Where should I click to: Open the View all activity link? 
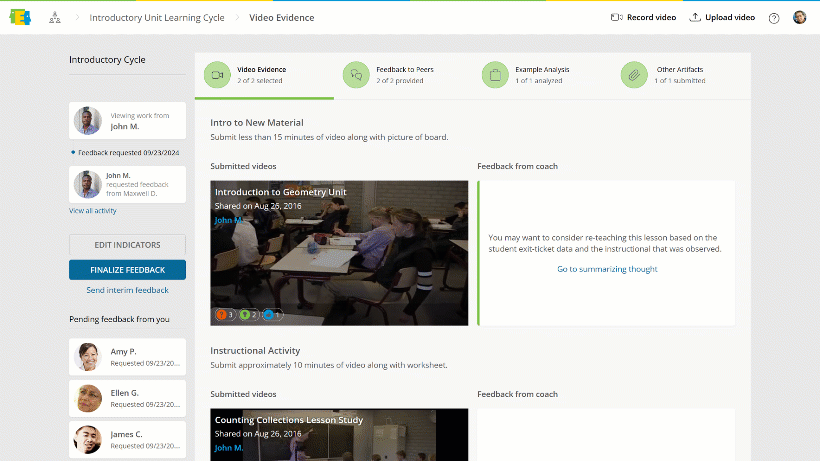point(93,211)
